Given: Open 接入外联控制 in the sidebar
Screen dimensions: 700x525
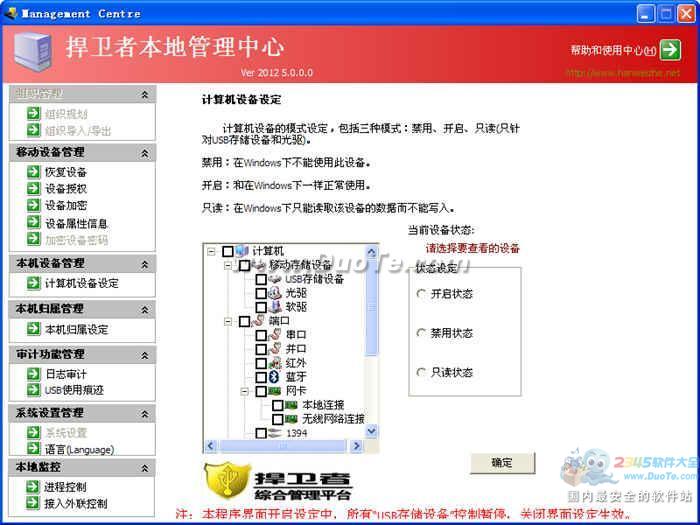Looking at the screenshot, I should point(75,504).
